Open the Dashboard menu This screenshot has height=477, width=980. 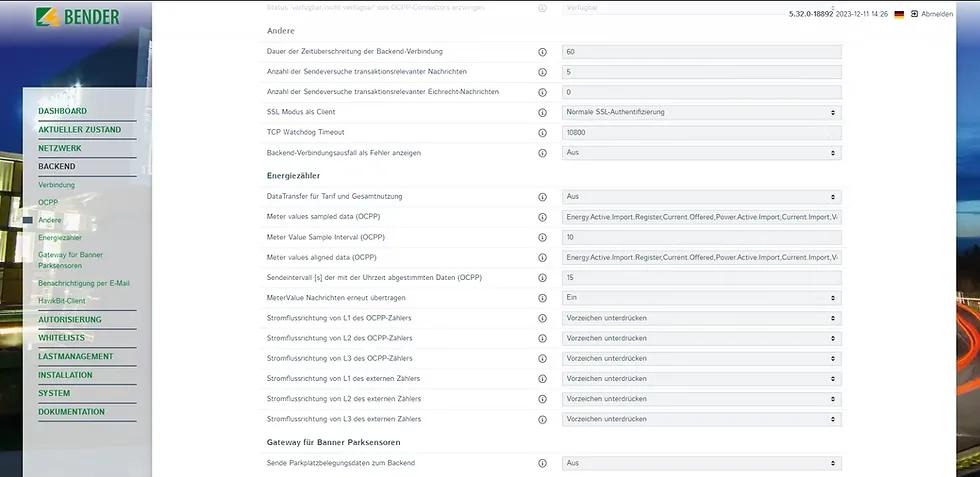point(62,111)
